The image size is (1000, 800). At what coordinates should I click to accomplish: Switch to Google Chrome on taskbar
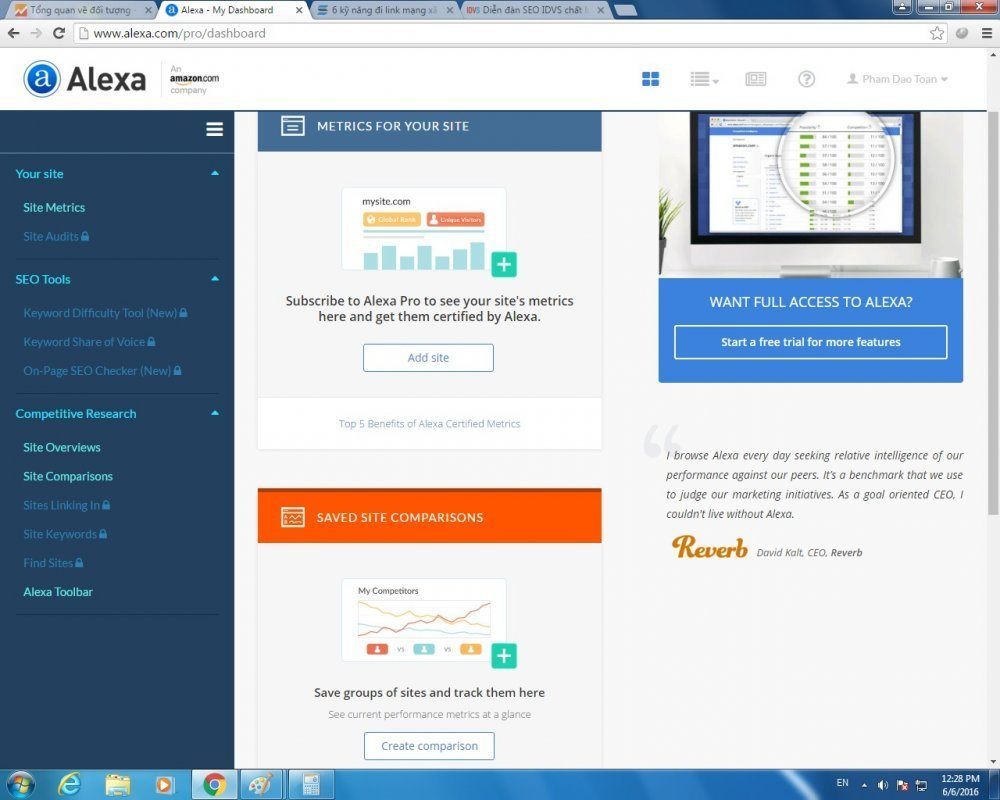pyautogui.click(x=214, y=785)
